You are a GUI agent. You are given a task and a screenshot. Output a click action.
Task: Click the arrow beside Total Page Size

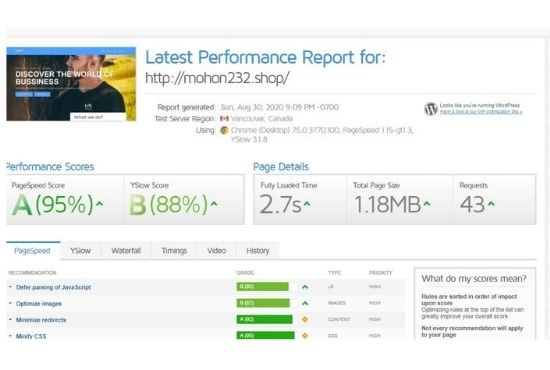[427, 203]
